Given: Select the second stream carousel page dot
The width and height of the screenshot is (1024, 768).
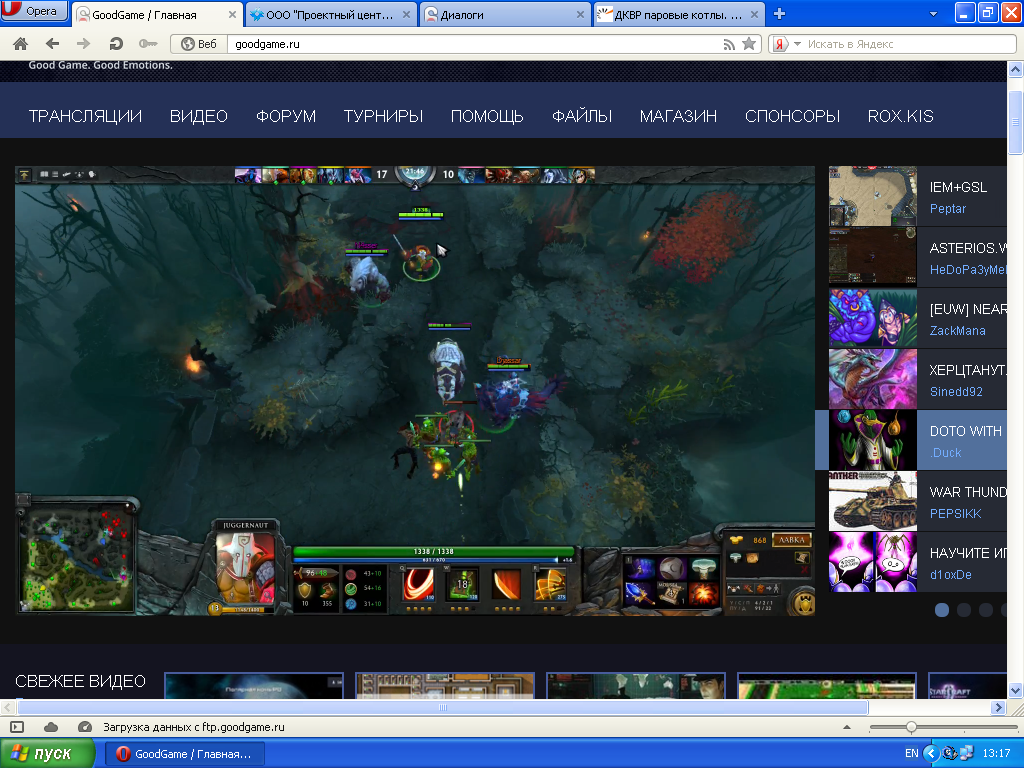Looking at the screenshot, I should point(964,610).
